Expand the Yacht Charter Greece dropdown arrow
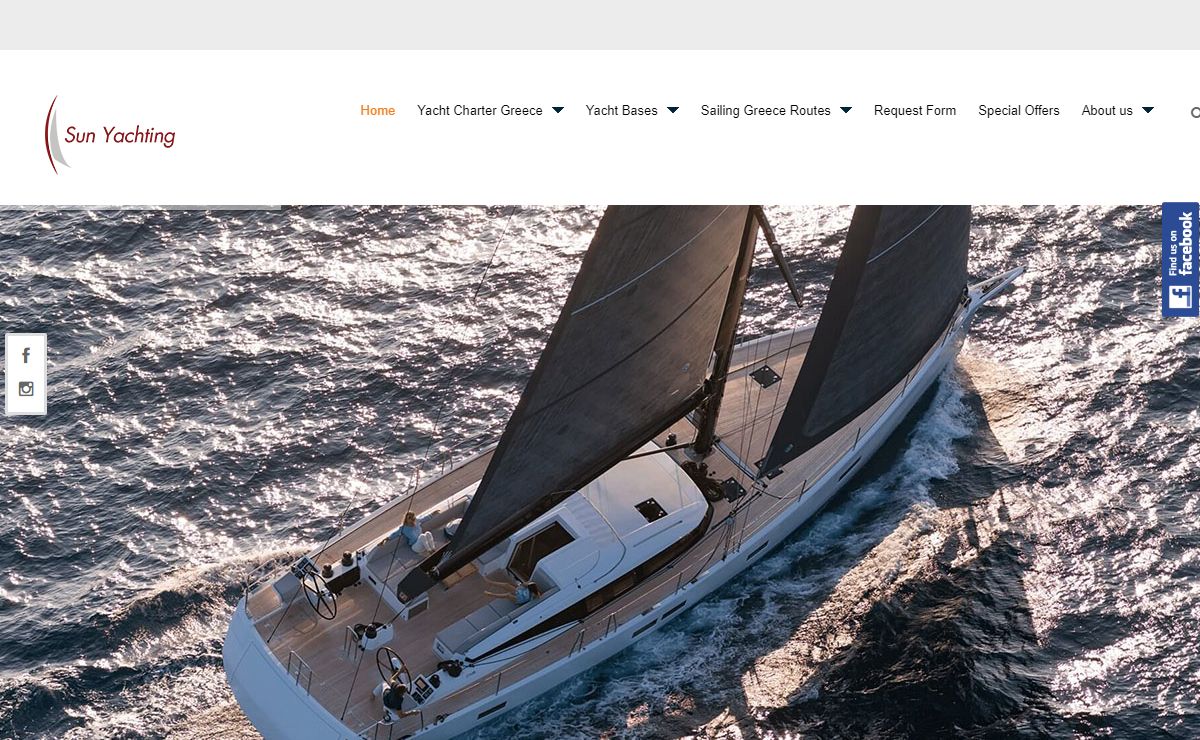 coord(558,110)
